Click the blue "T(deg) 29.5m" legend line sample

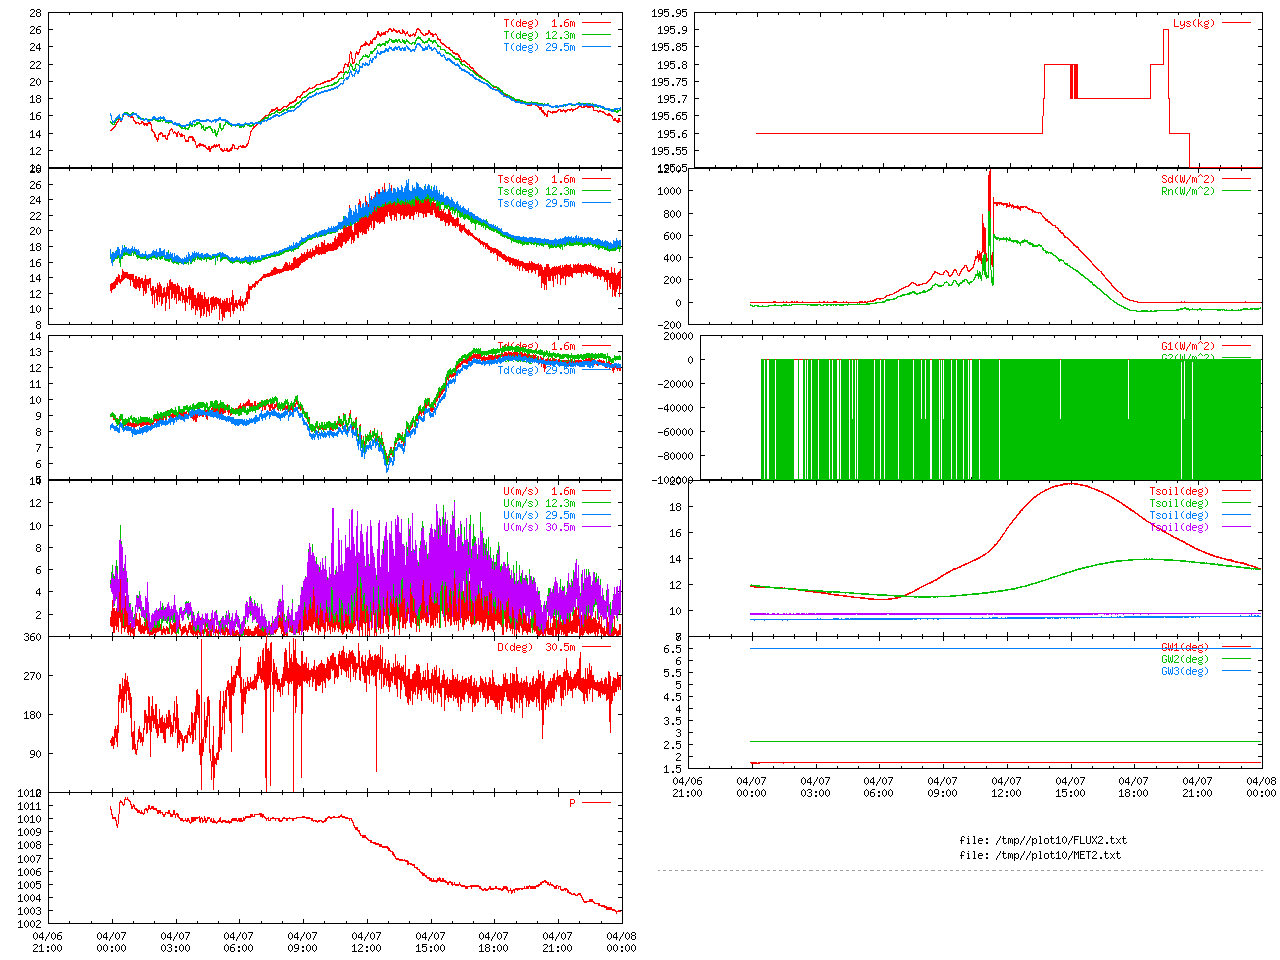596,47
